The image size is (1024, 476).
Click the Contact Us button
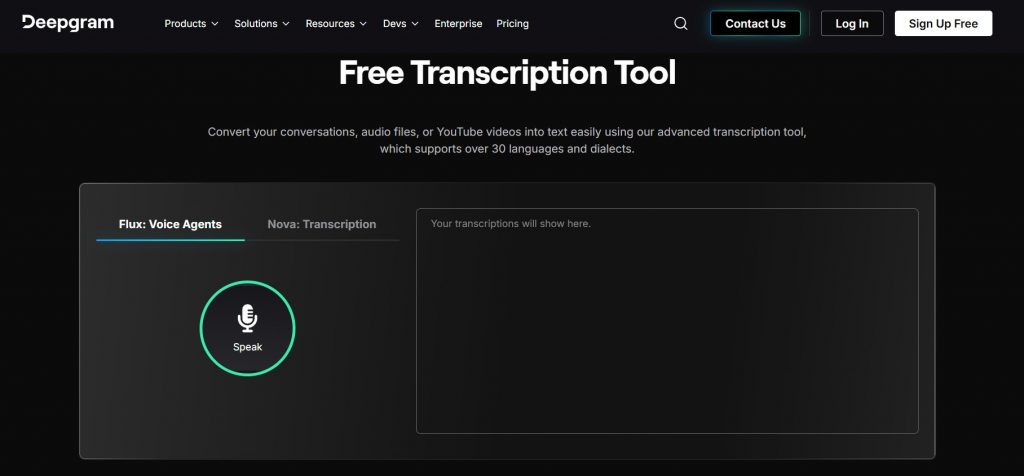pyautogui.click(x=756, y=24)
